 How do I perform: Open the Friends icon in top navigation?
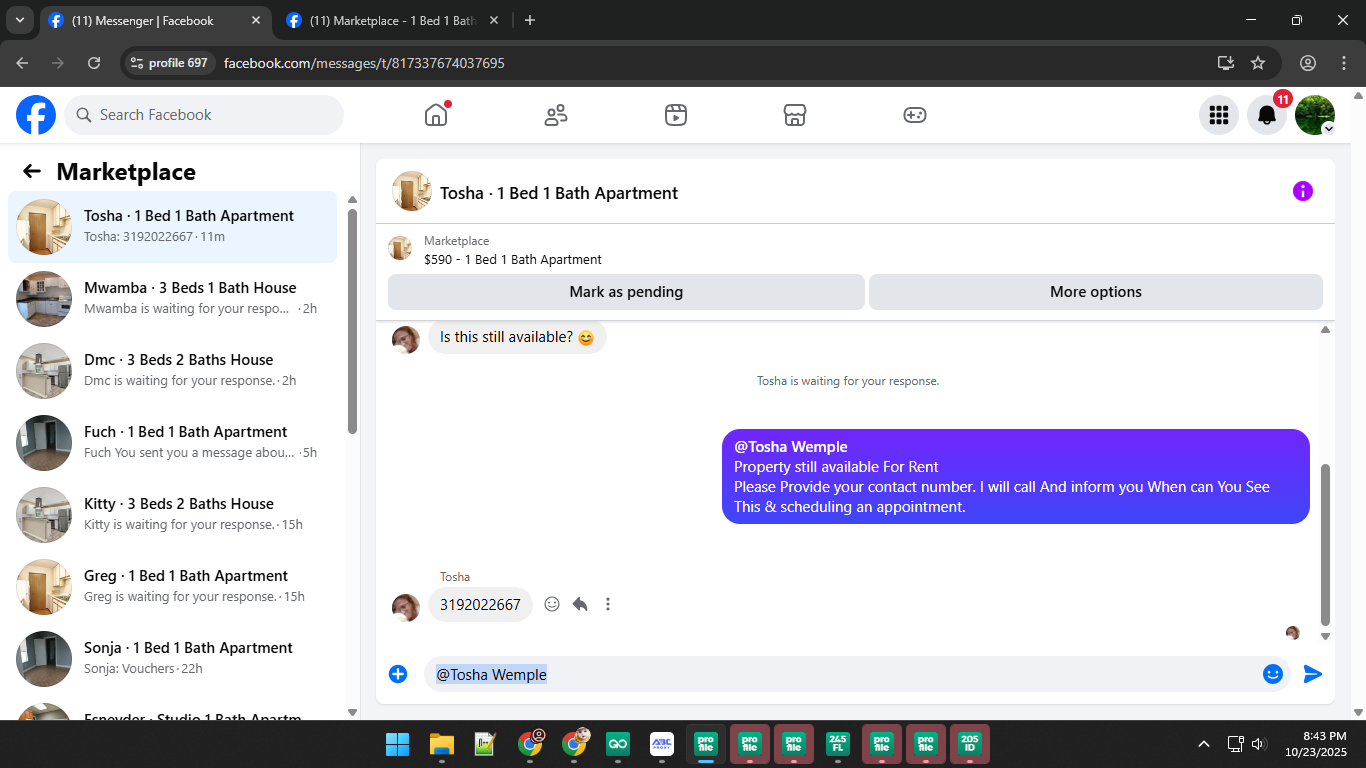tap(556, 115)
